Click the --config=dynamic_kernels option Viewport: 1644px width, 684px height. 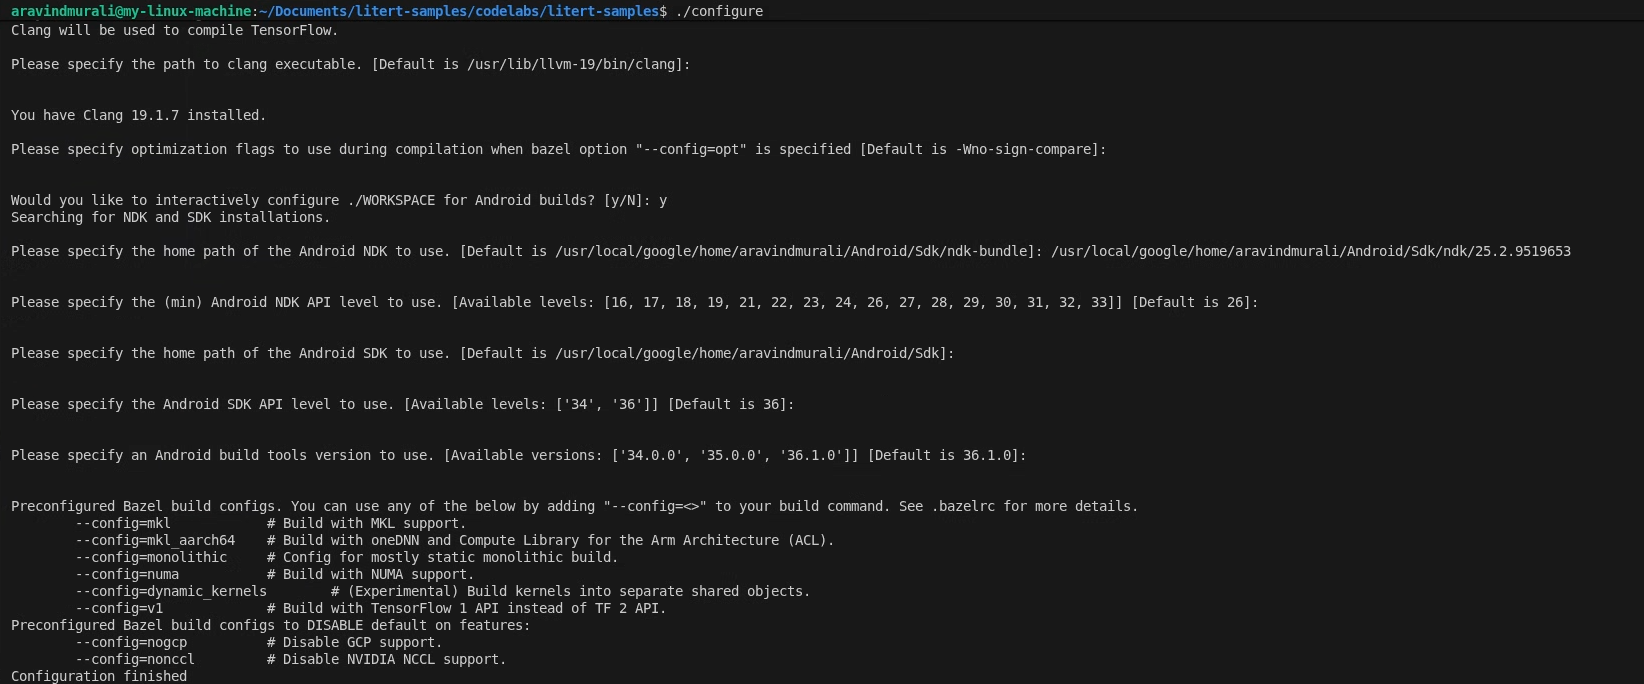click(171, 591)
